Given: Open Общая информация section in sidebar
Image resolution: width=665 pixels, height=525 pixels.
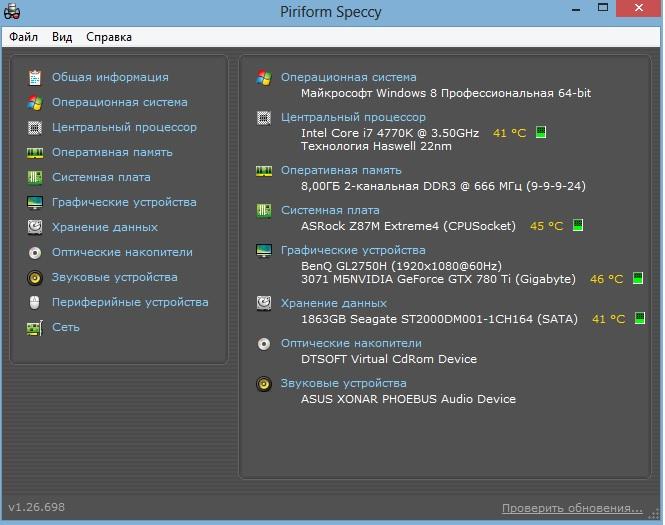Looking at the screenshot, I should coord(110,77).
